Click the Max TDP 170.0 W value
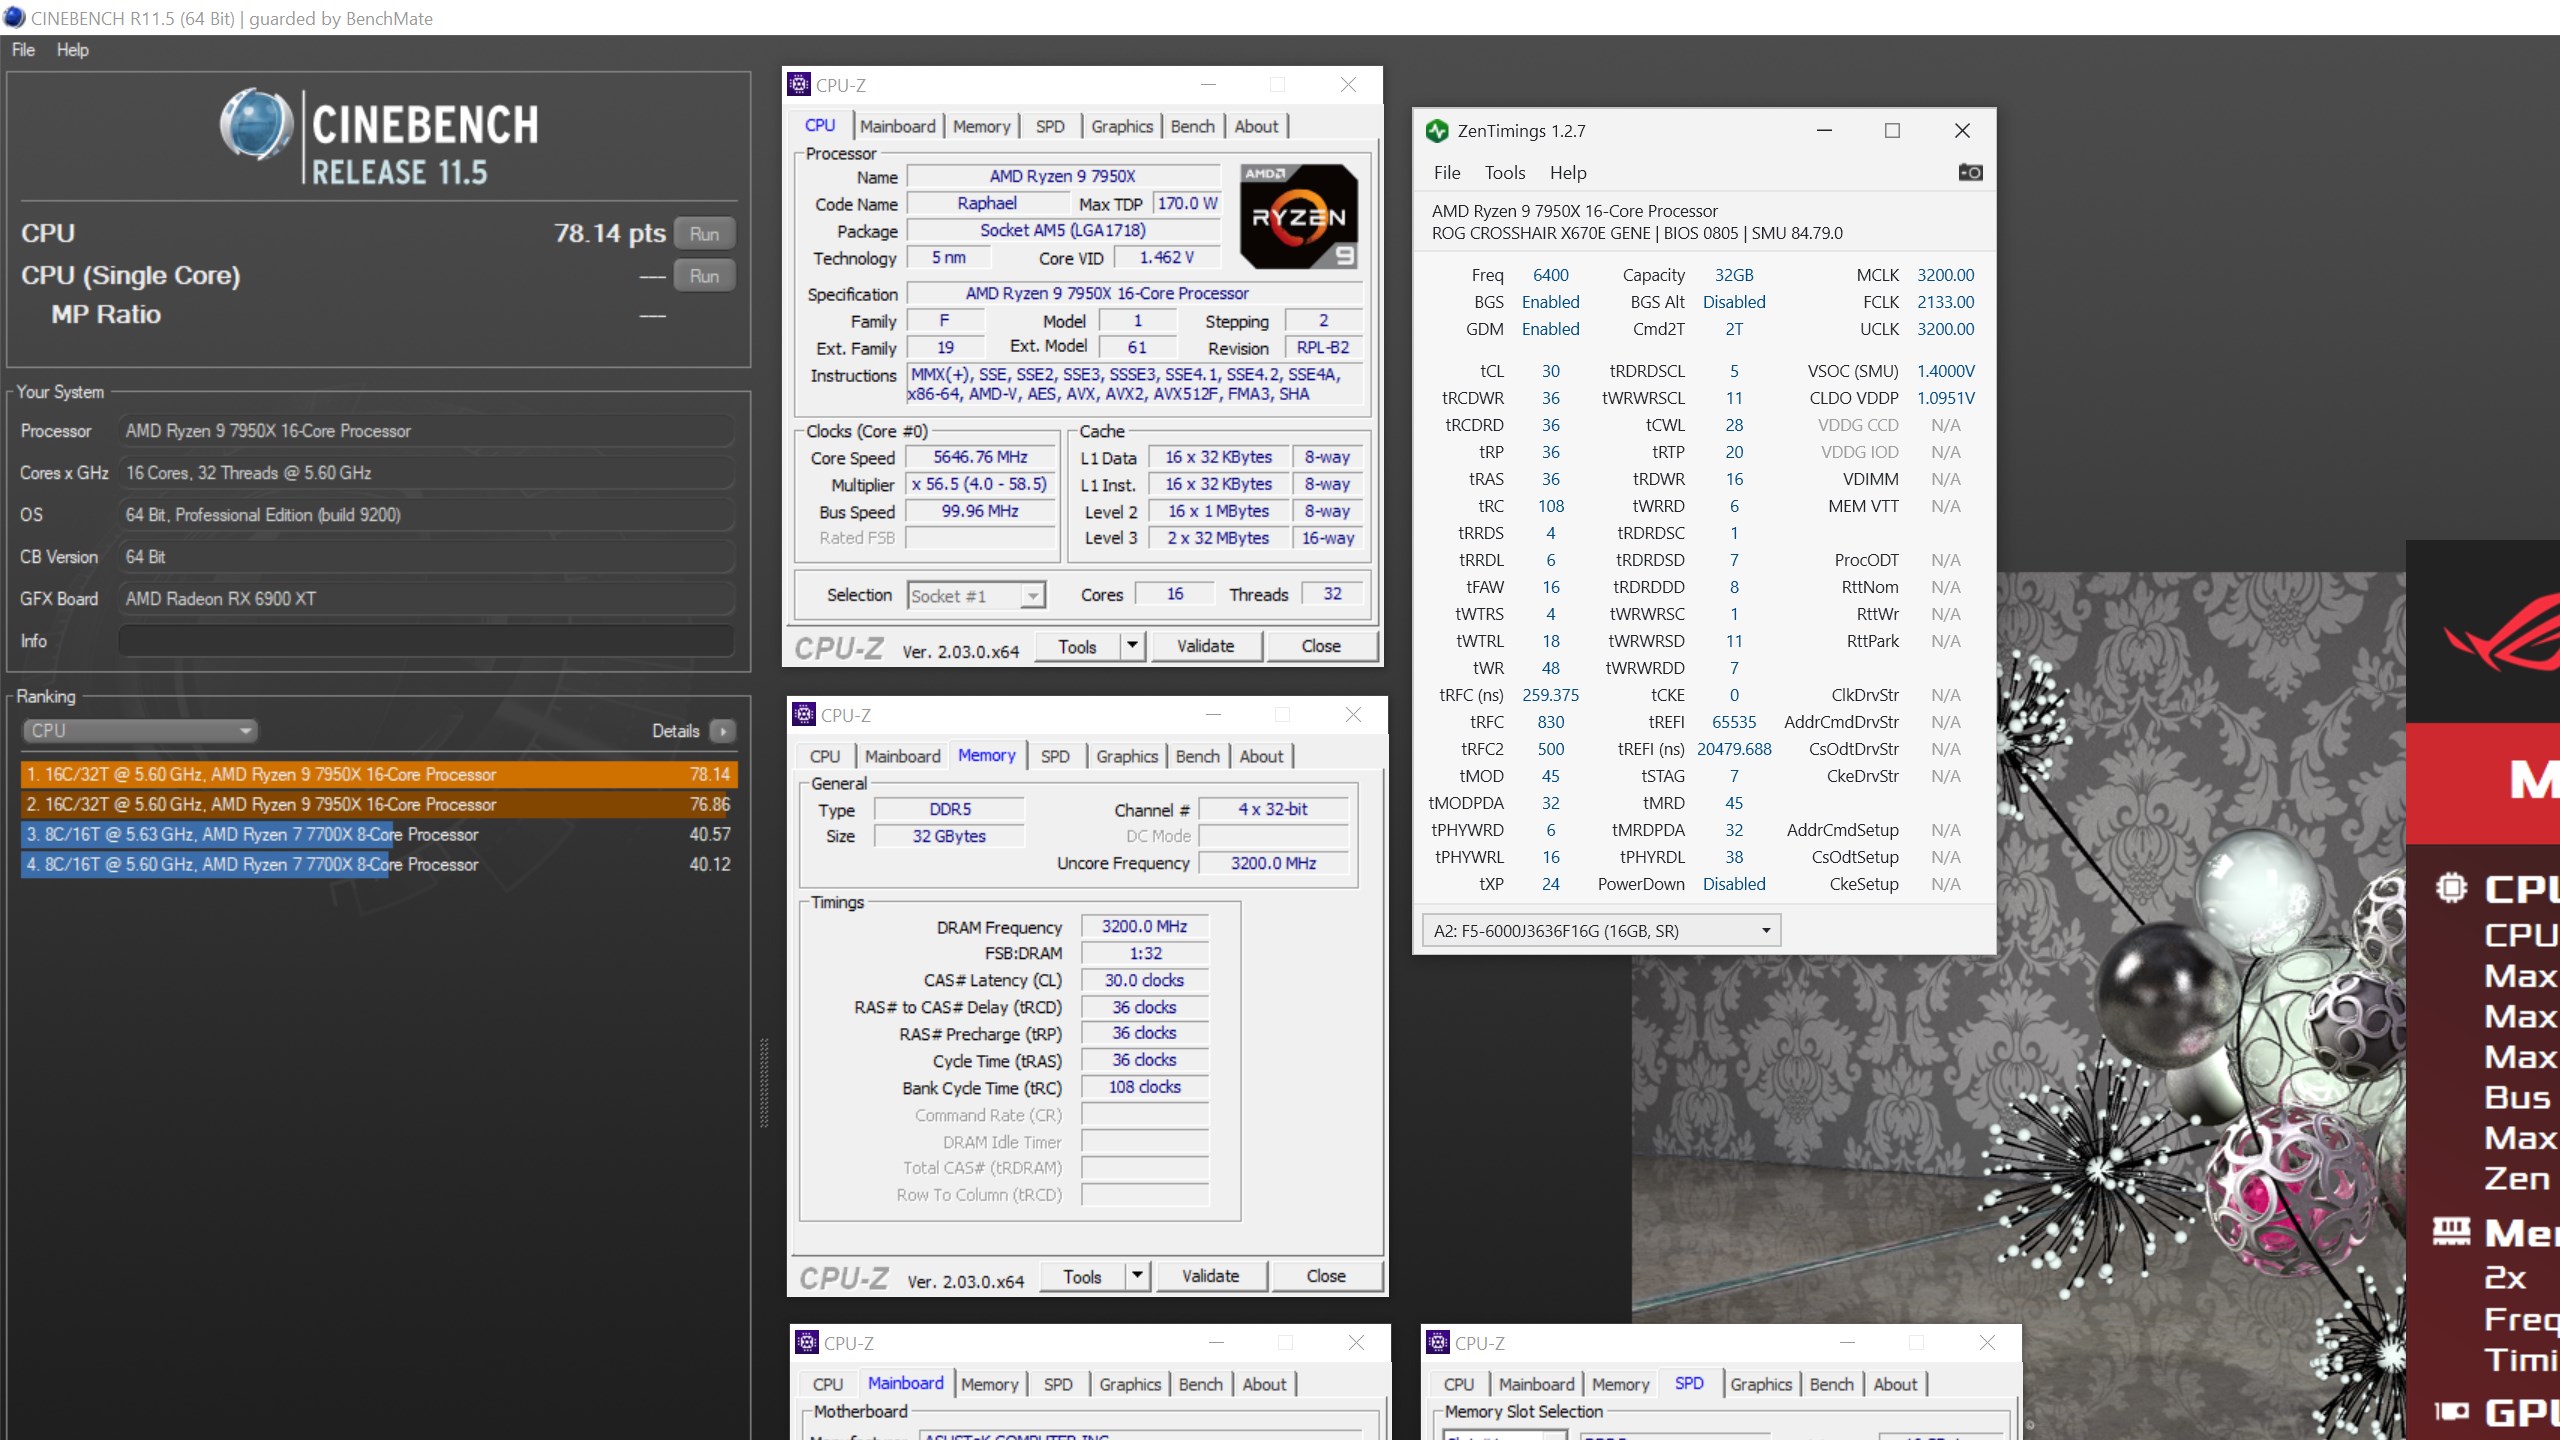Screen dimensions: 2560x1440 1186,203
